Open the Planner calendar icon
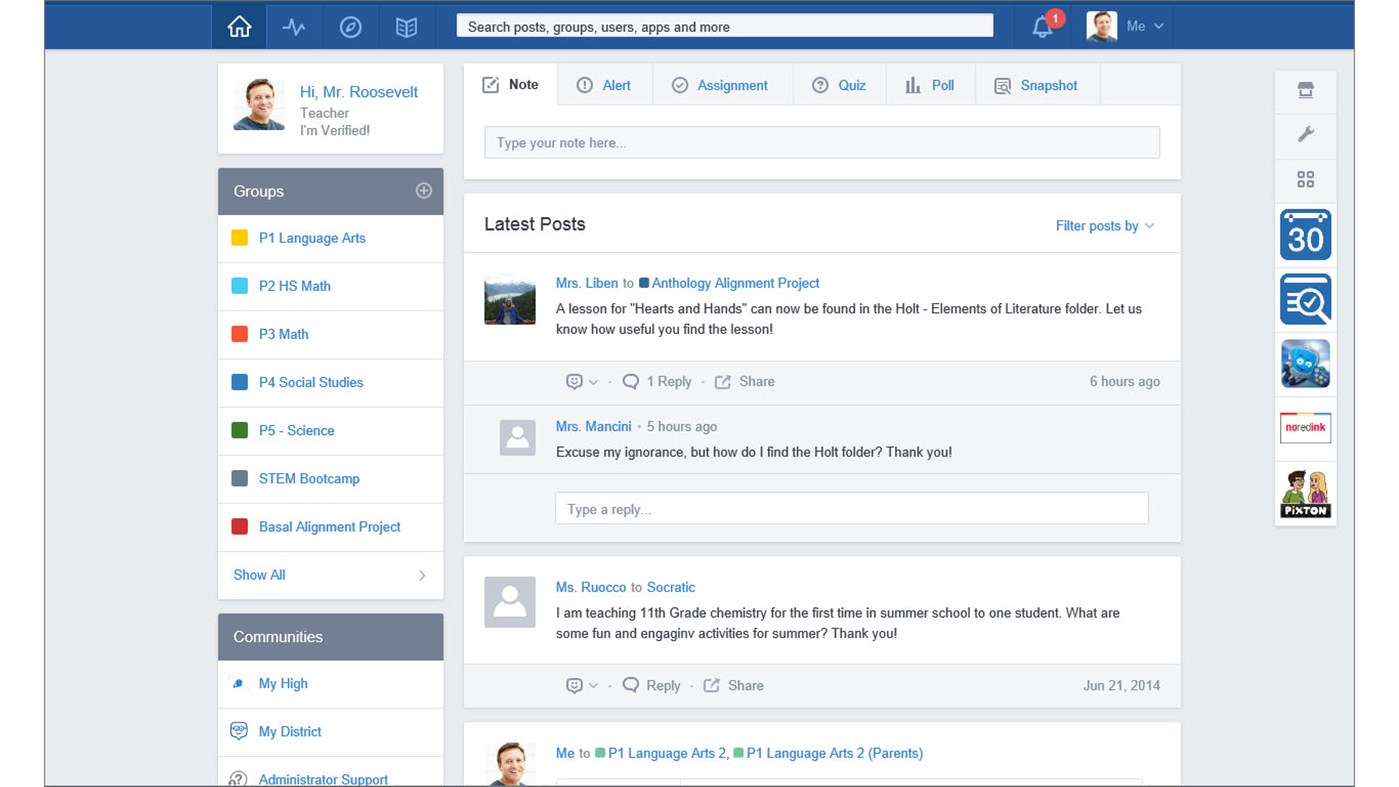The image size is (1399, 787). [x=1305, y=234]
